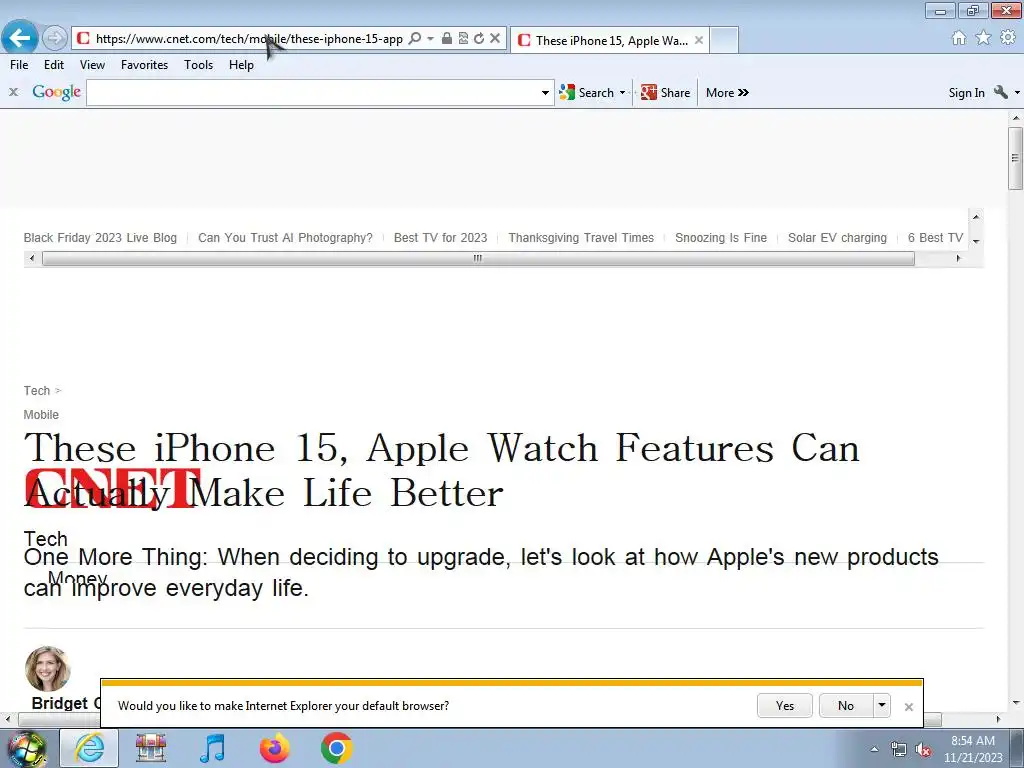Click the CNET favicon in address bar
The image size is (1024, 768).
point(83,39)
